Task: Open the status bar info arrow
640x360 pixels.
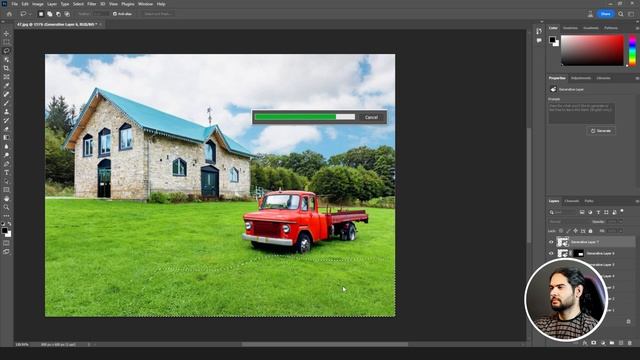Action: coord(89,344)
